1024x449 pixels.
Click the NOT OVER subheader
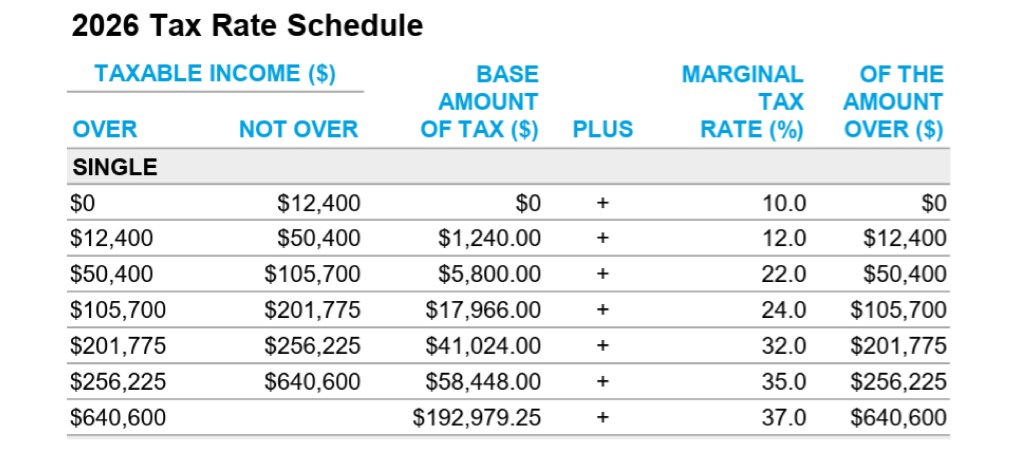298,130
